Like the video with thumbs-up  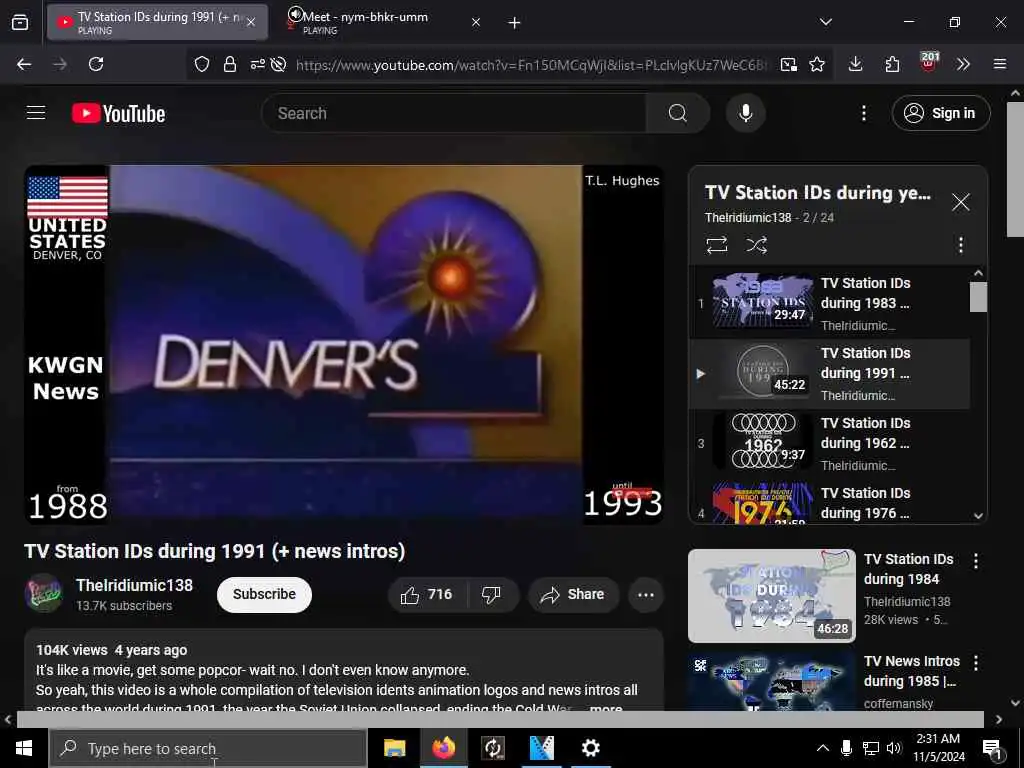point(426,594)
